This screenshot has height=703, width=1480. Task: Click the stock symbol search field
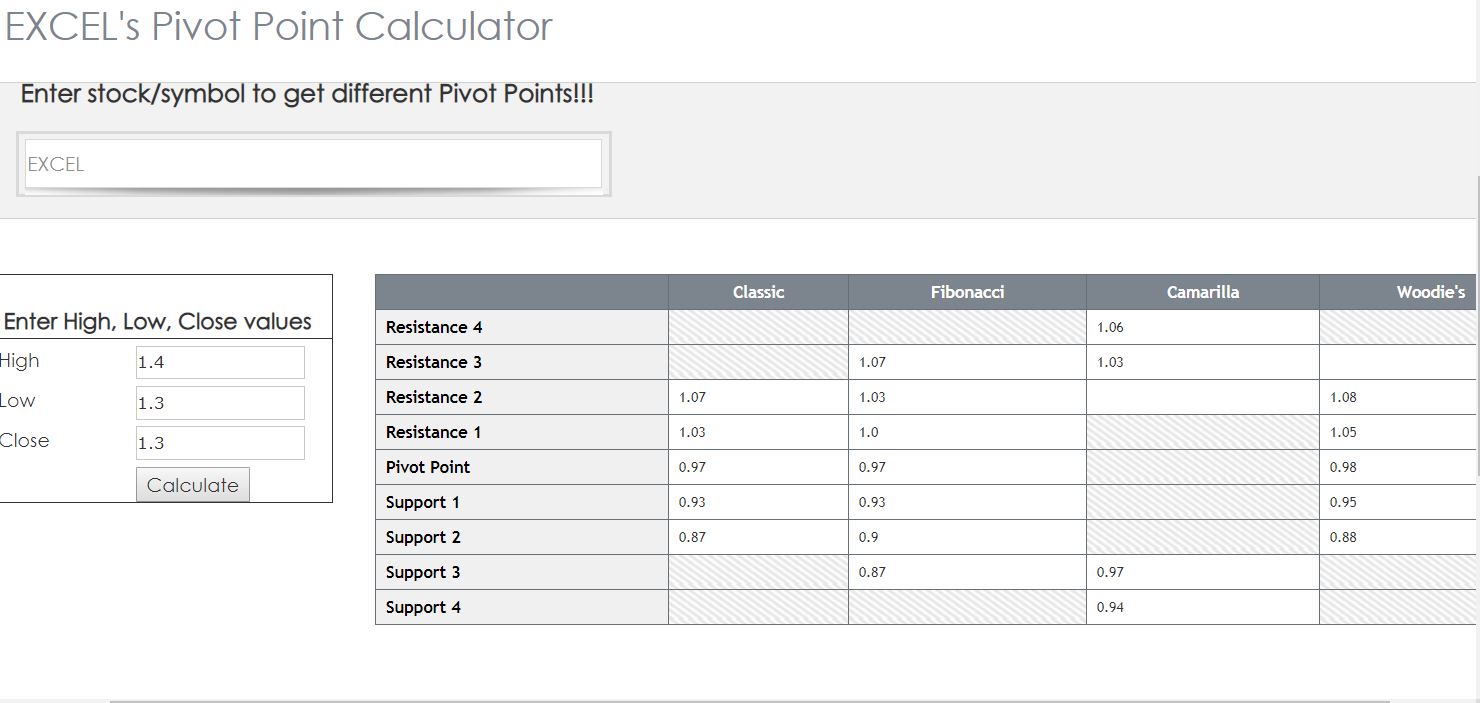point(313,164)
